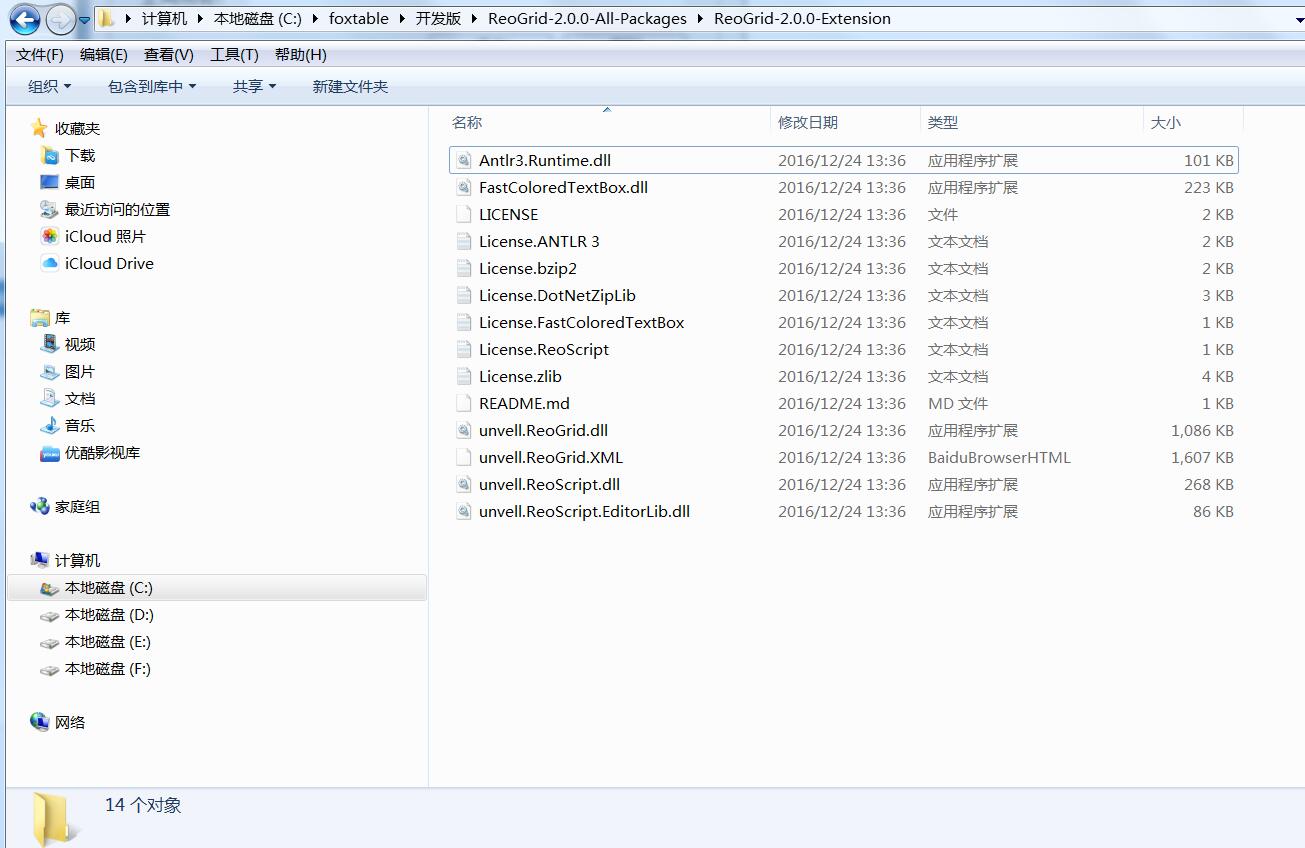Click the 网络 network globe icon

(40, 721)
